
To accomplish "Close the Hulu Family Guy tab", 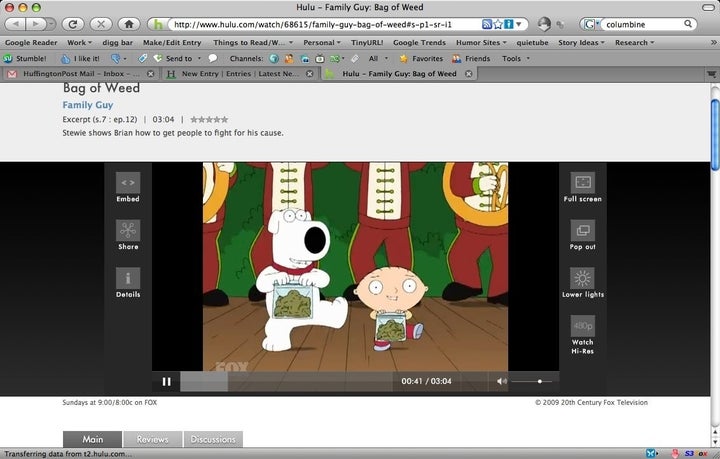I will [x=468, y=74].
